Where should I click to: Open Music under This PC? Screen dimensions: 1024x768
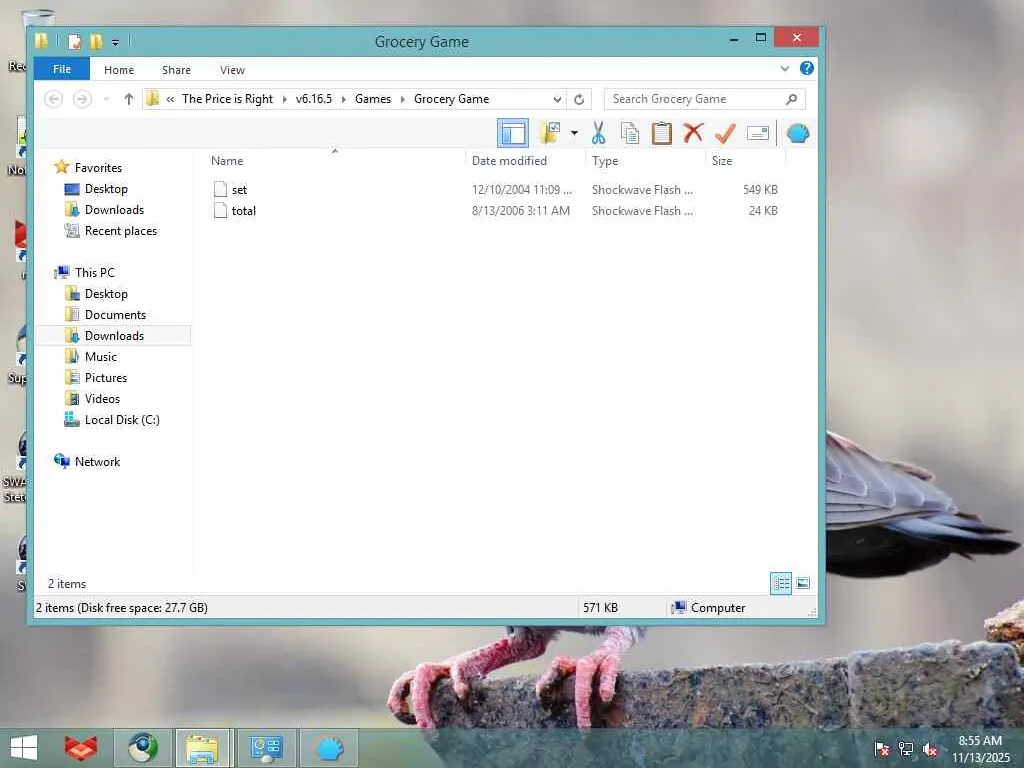(x=101, y=357)
